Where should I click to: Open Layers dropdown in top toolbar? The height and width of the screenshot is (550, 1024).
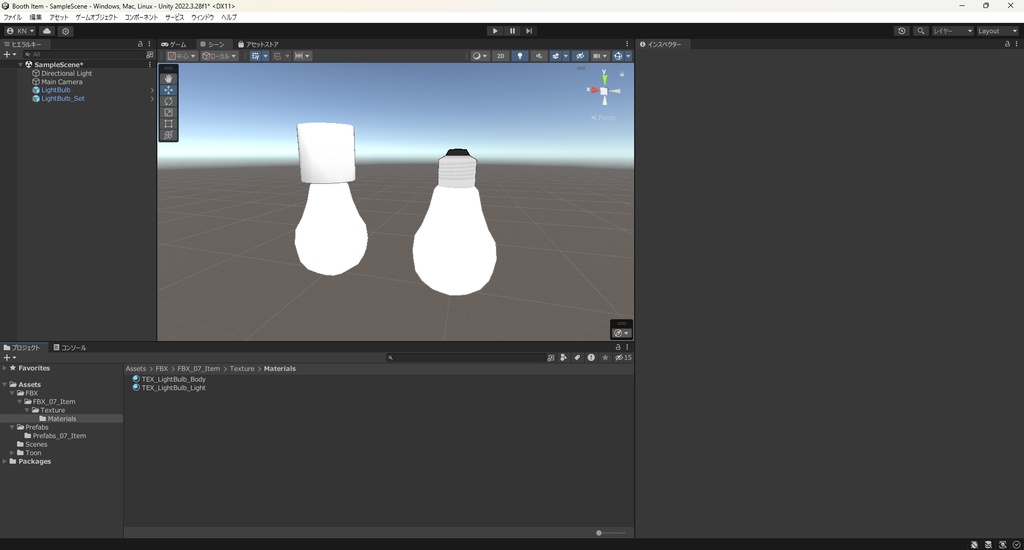coord(952,31)
